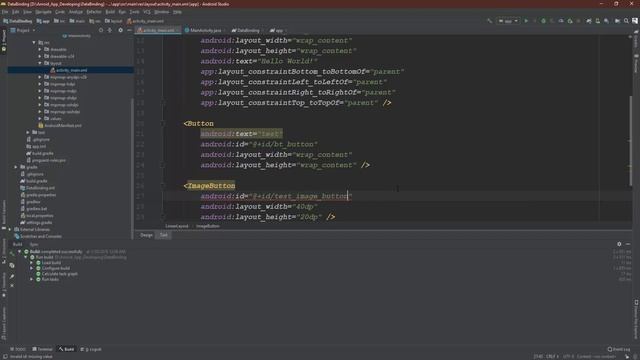Open the app run configuration dropdown
Viewport: 640px width, 360px height.
(x=508, y=21)
